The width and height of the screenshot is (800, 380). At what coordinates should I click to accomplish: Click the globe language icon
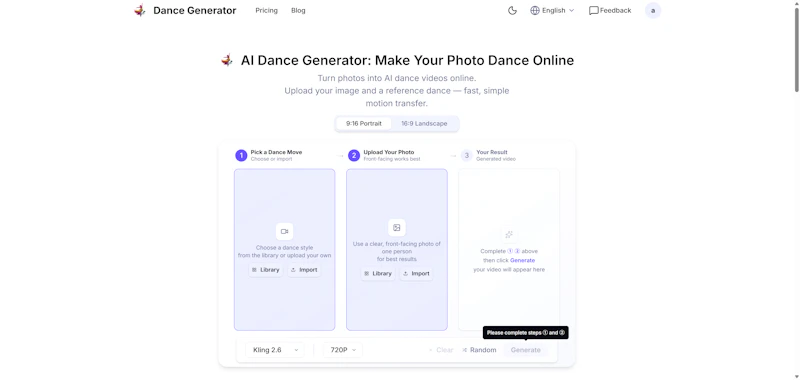click(535, 10)
